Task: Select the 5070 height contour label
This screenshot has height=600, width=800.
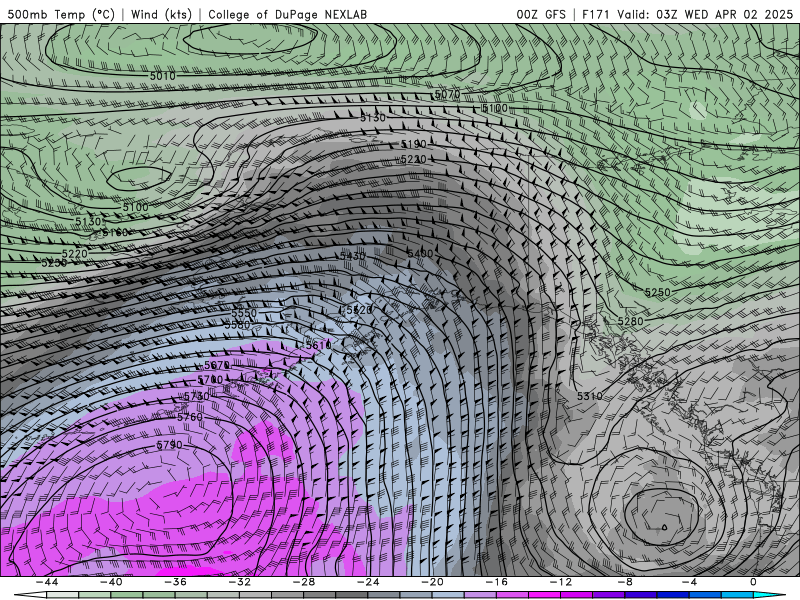Action: 447,94
